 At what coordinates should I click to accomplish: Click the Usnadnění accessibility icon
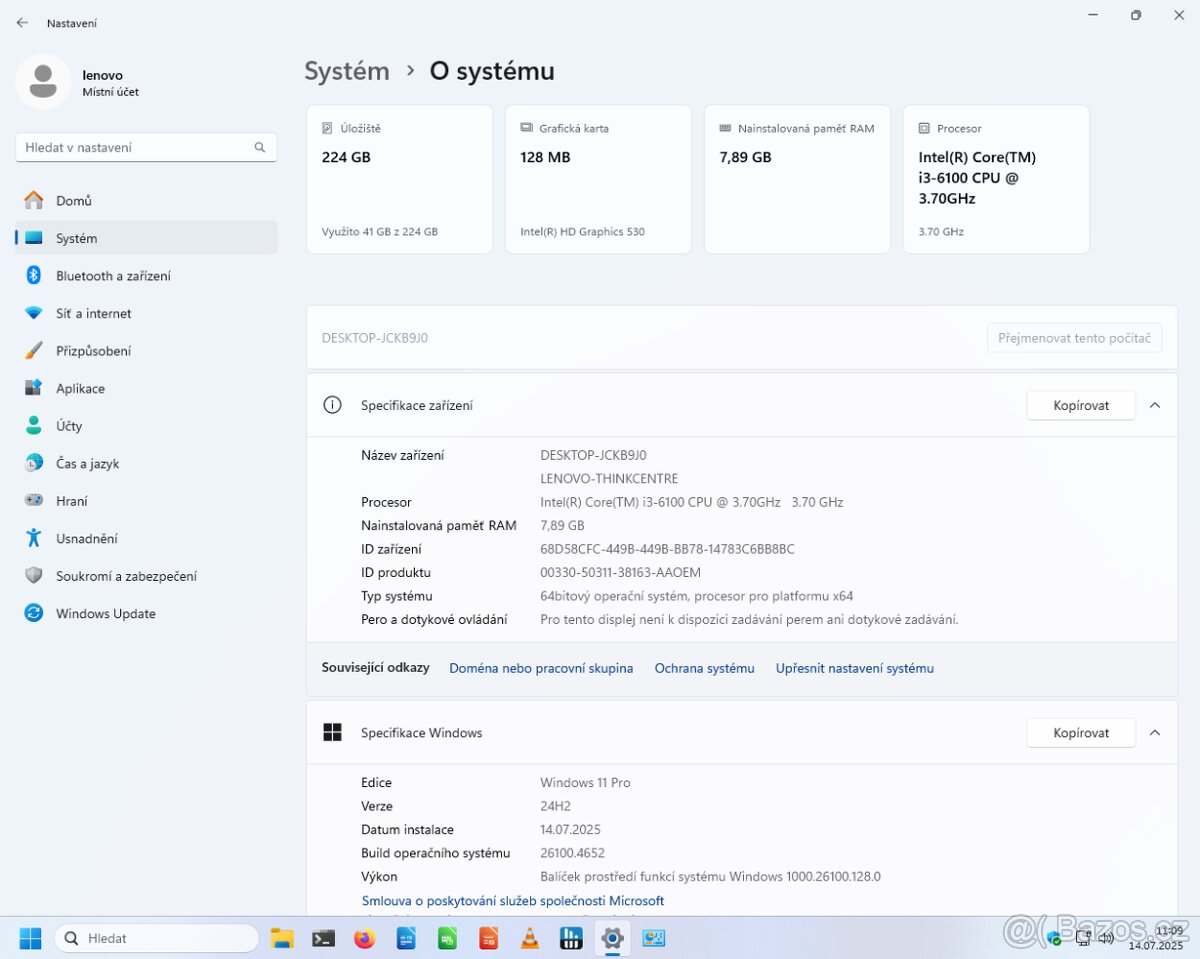click(x=31, y=538)
